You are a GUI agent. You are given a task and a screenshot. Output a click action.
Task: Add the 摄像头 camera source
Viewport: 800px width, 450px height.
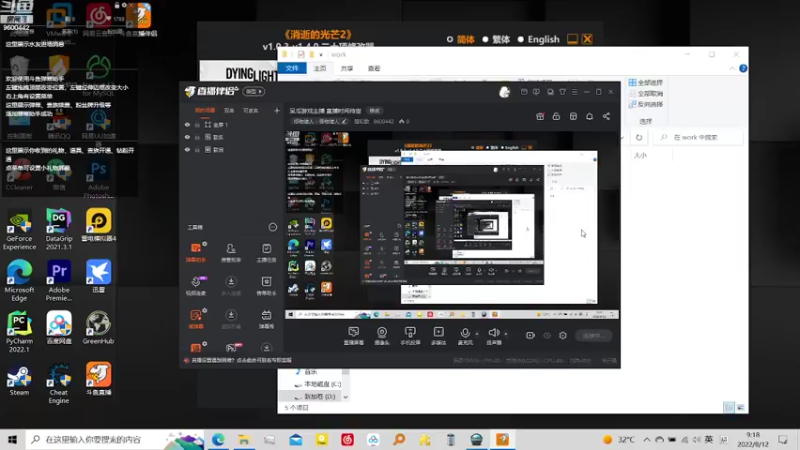(382, 335)
